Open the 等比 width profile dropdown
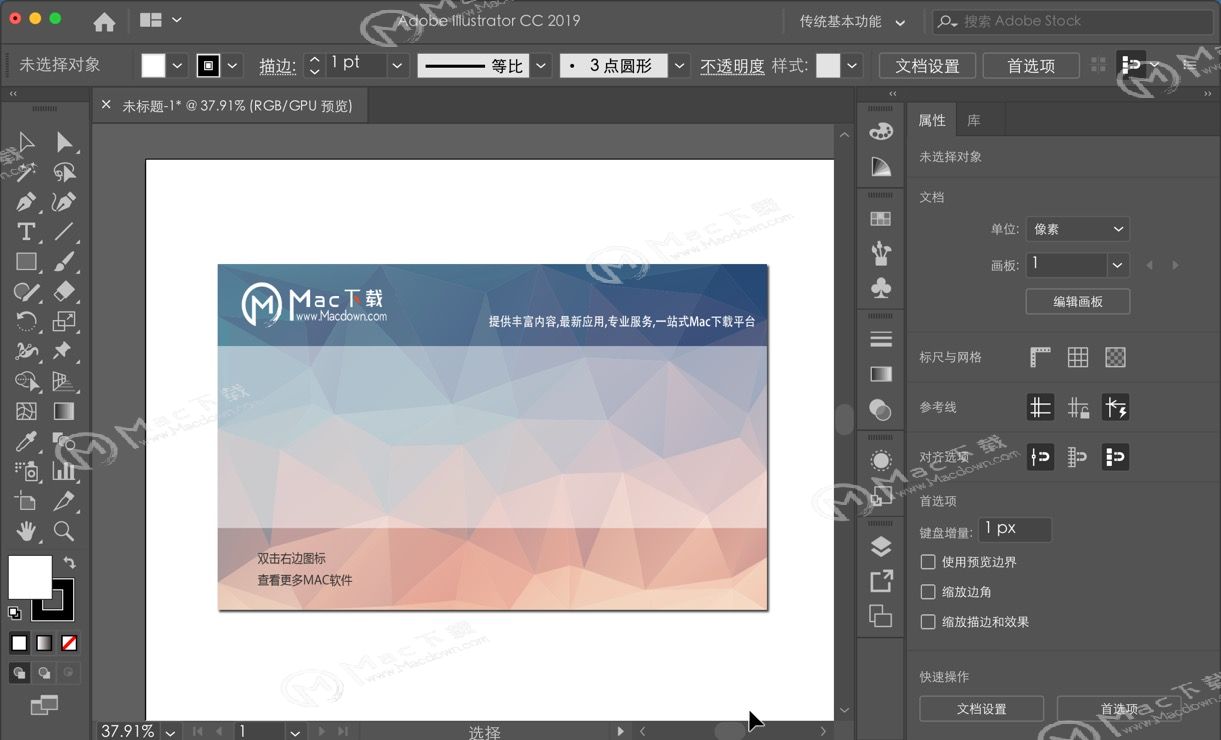The width and height of the screenshot is (1221, 740). [x=541, y=66]
